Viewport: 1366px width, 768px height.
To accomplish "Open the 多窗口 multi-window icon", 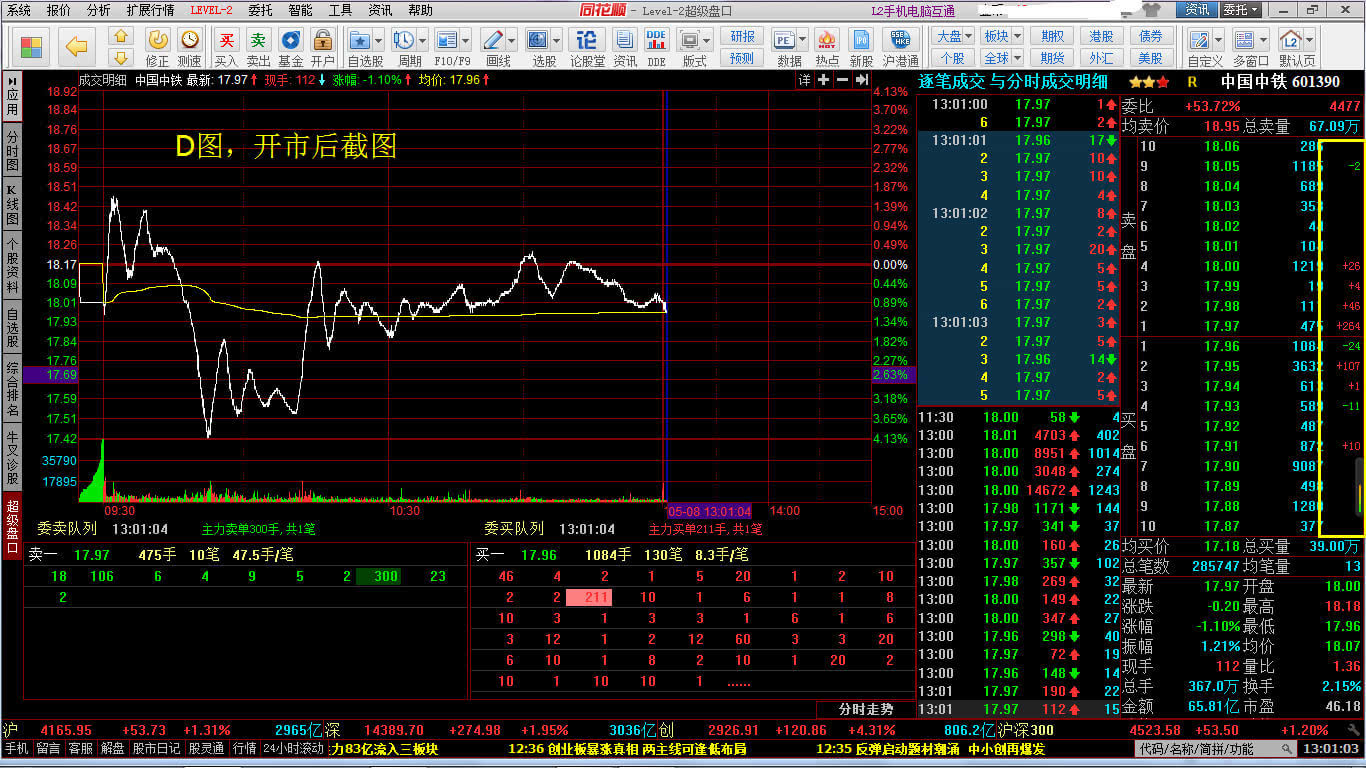I will (1243, 40).
